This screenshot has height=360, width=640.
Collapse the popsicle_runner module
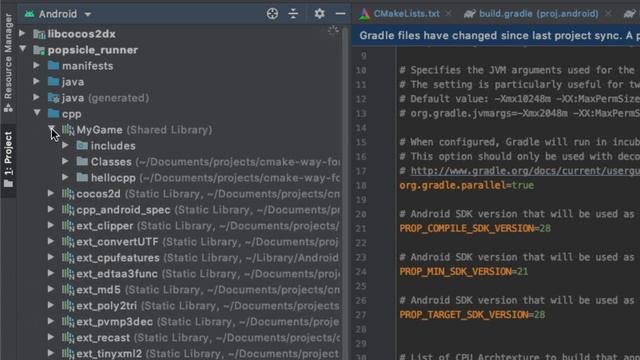22,49
